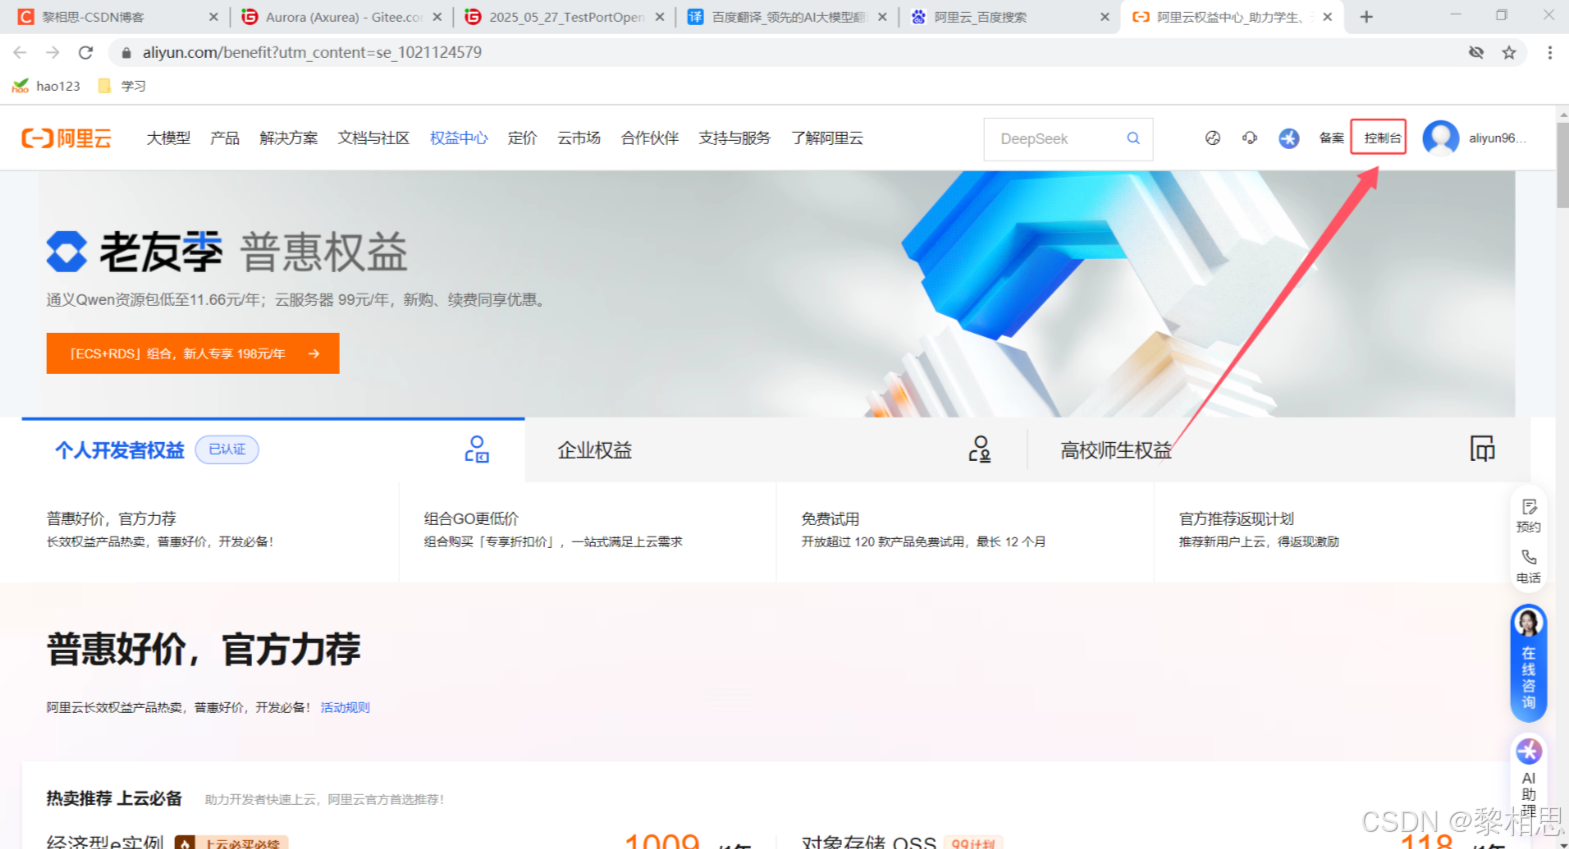Image resolution: width=1569 pixels, height=849 pixels.
Task: Open the 大模型 navigation menu
Action: tap(168, 138)
